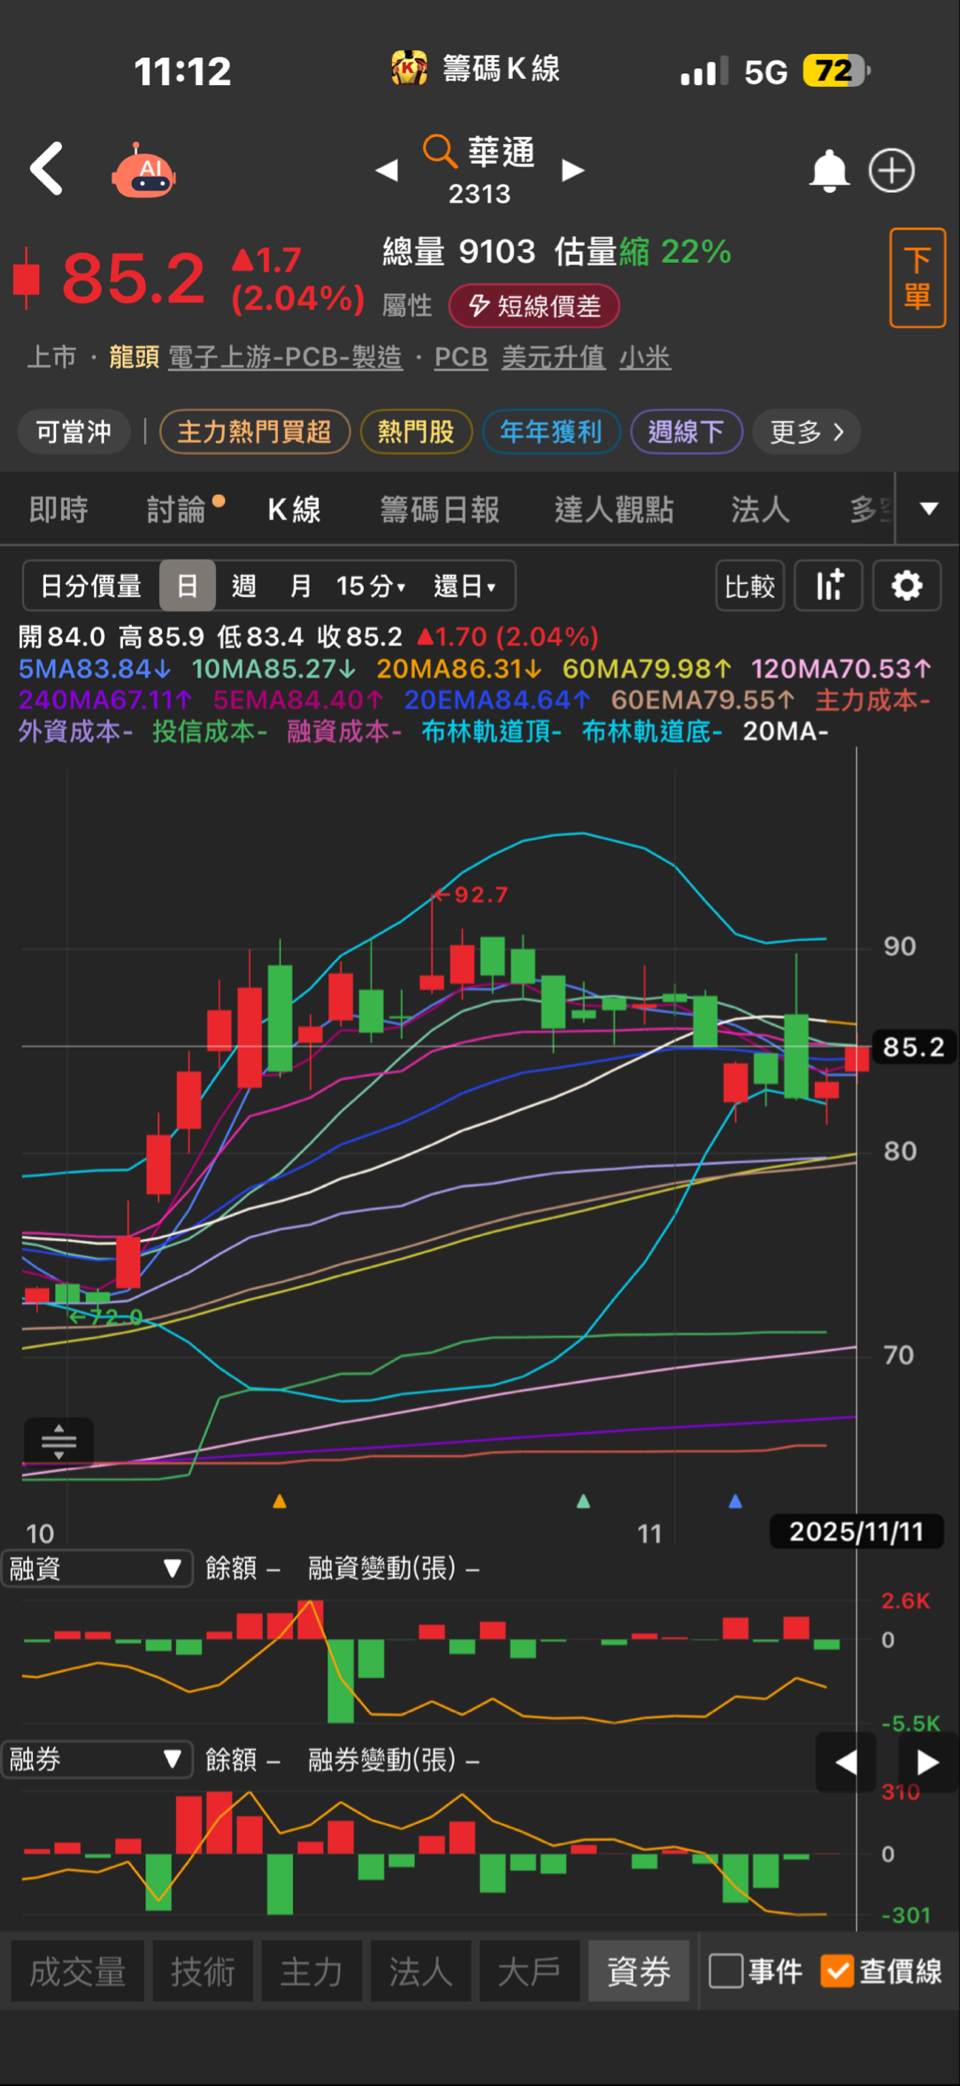Viewport: 960px width, 2086px height.
Task: Open 電子上游-PCB-製造 category link
Action: 285,357
